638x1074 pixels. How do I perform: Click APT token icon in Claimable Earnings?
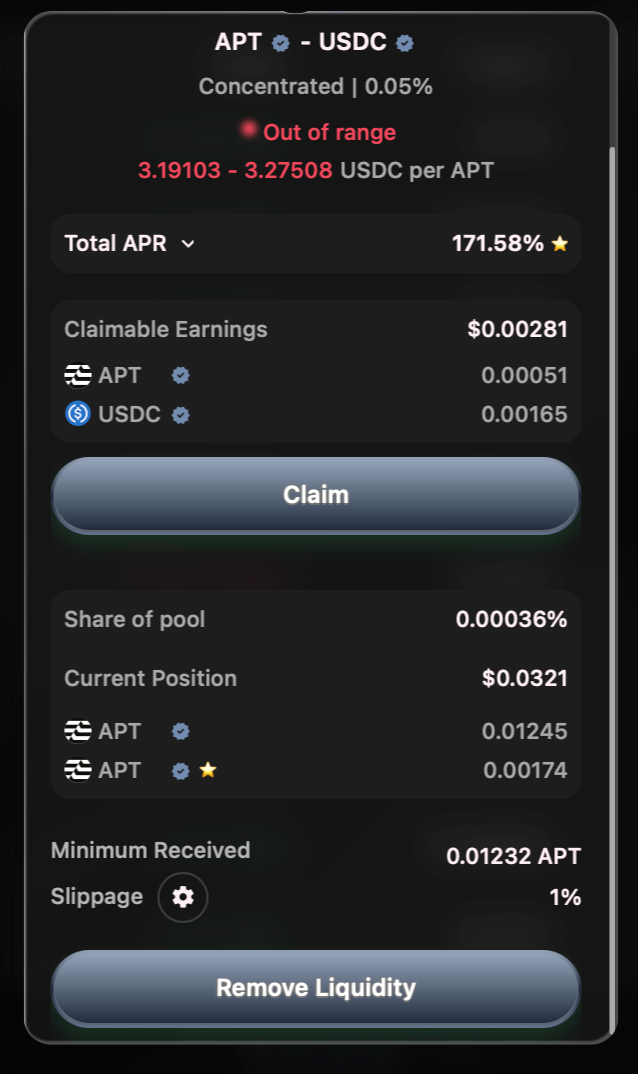[x=78, y=376]
